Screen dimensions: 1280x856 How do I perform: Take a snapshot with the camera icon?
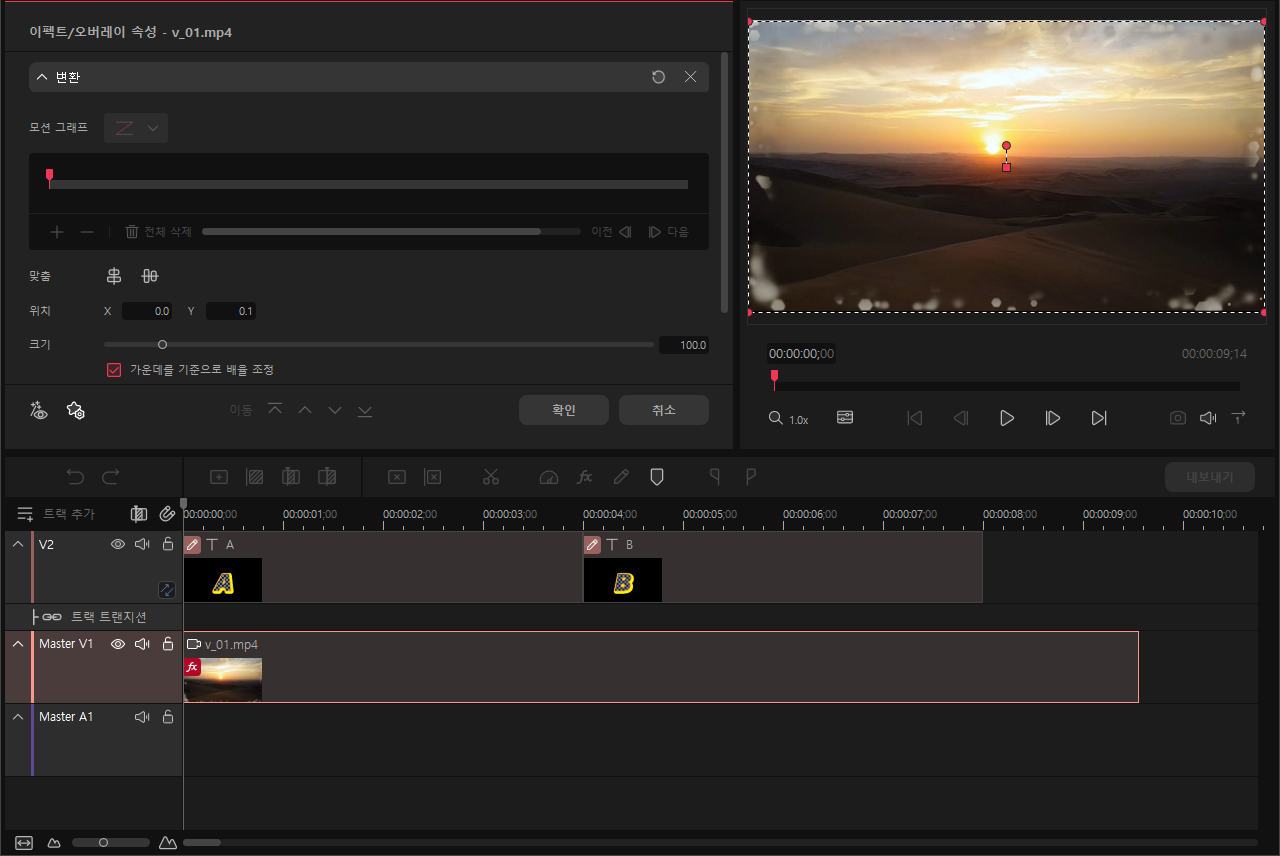(x=1178, y=418)
